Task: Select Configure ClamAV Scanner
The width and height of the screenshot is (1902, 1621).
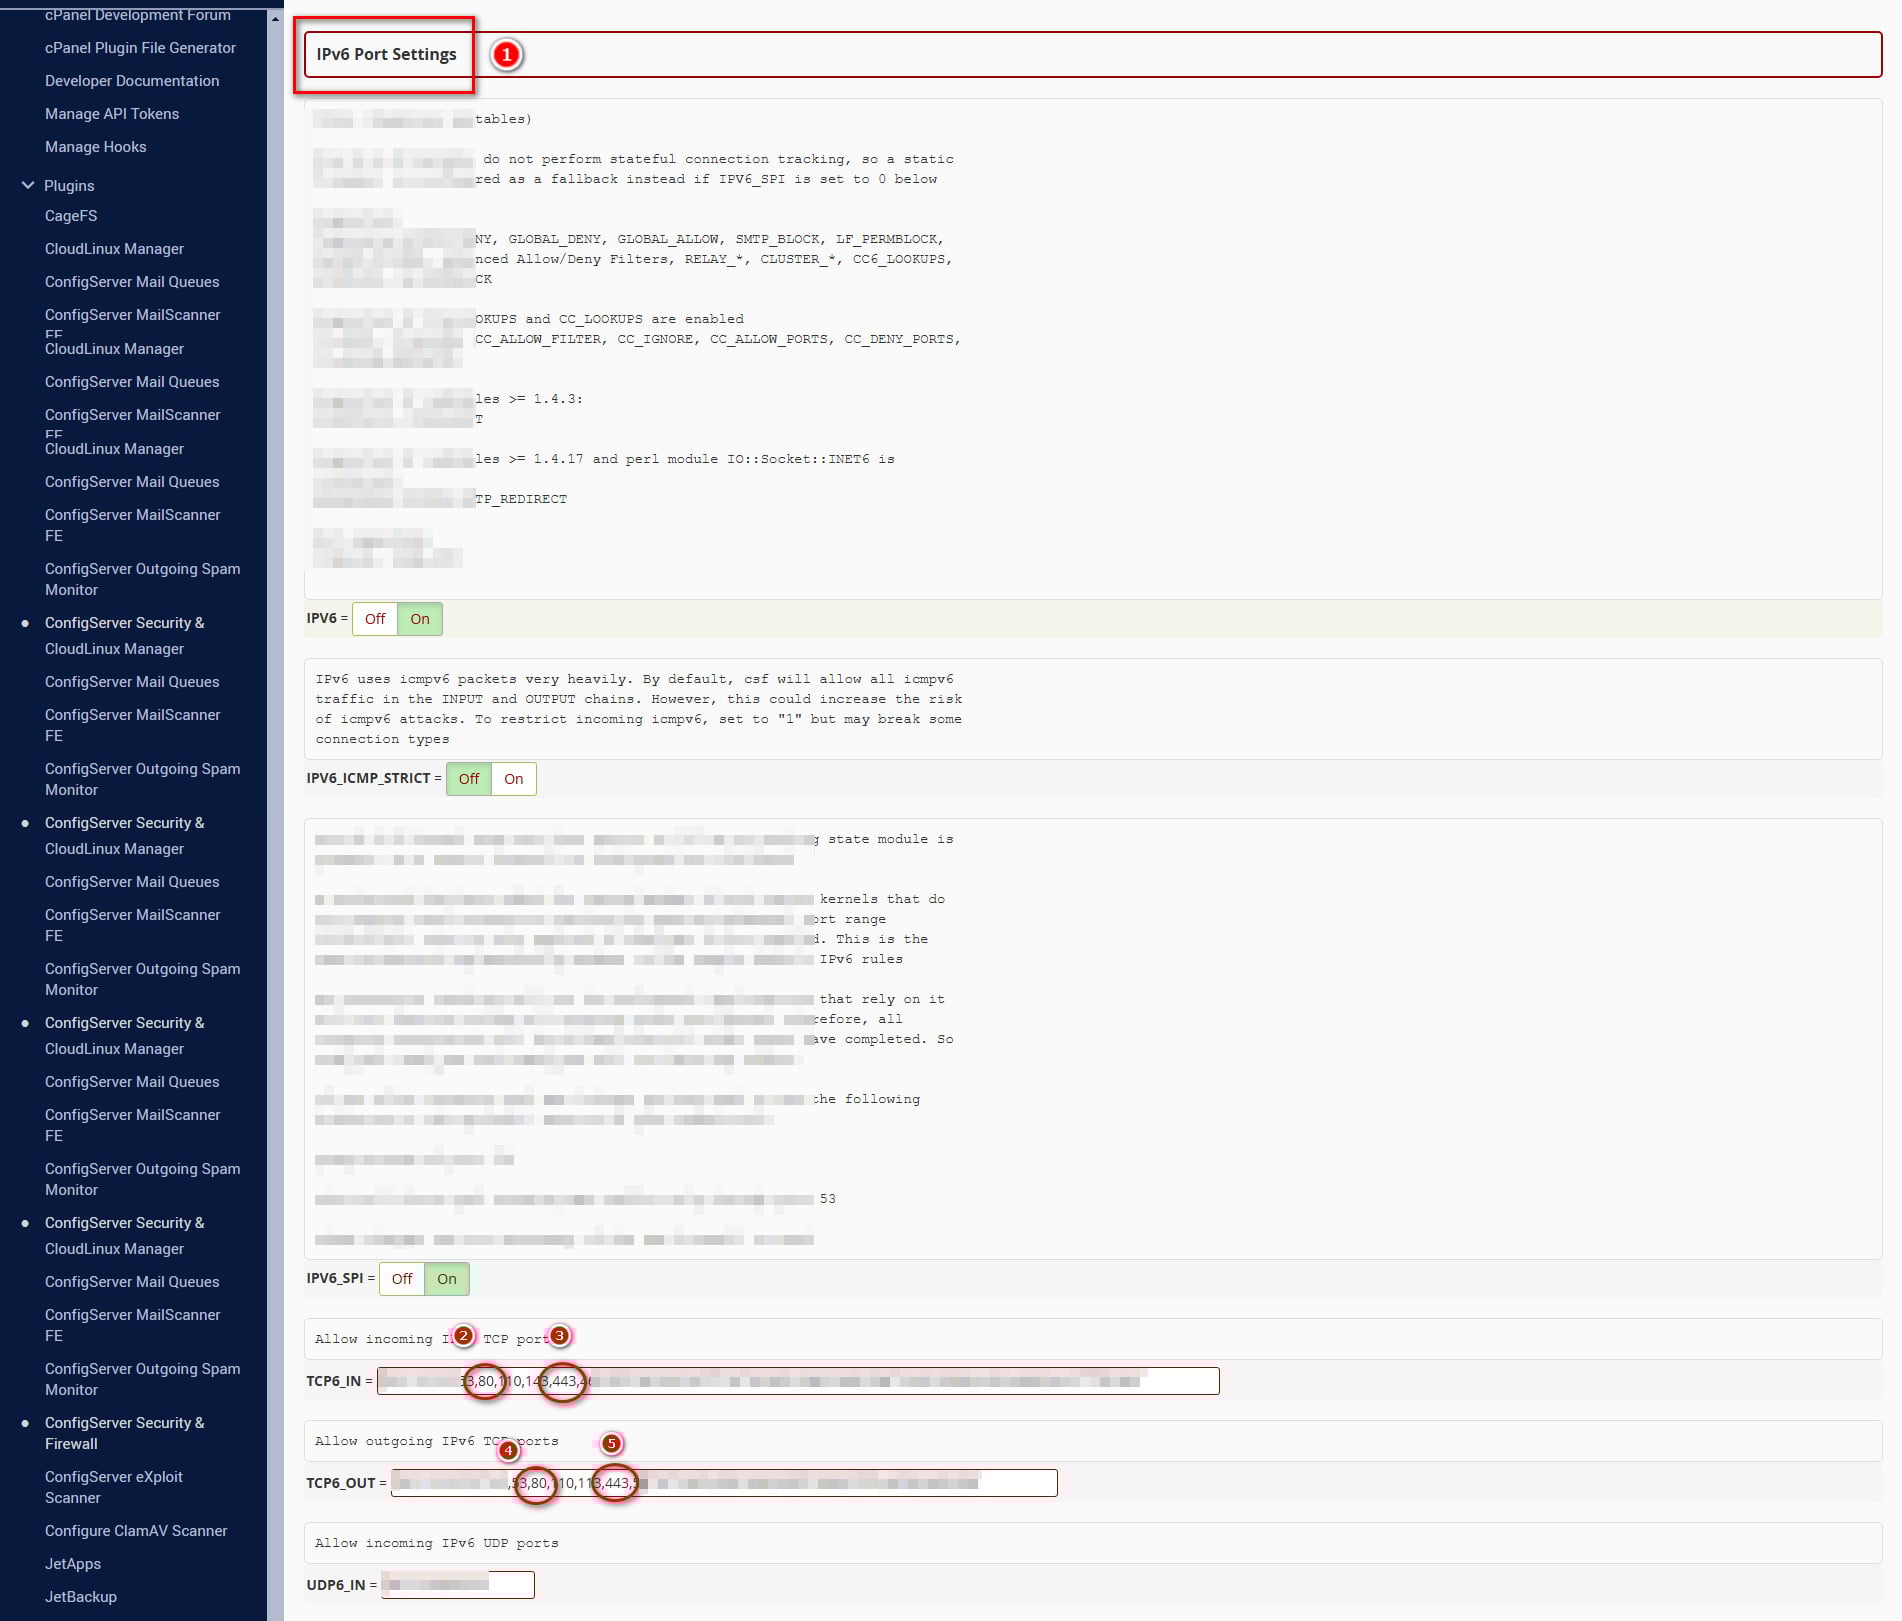Action: [136, 1531]
